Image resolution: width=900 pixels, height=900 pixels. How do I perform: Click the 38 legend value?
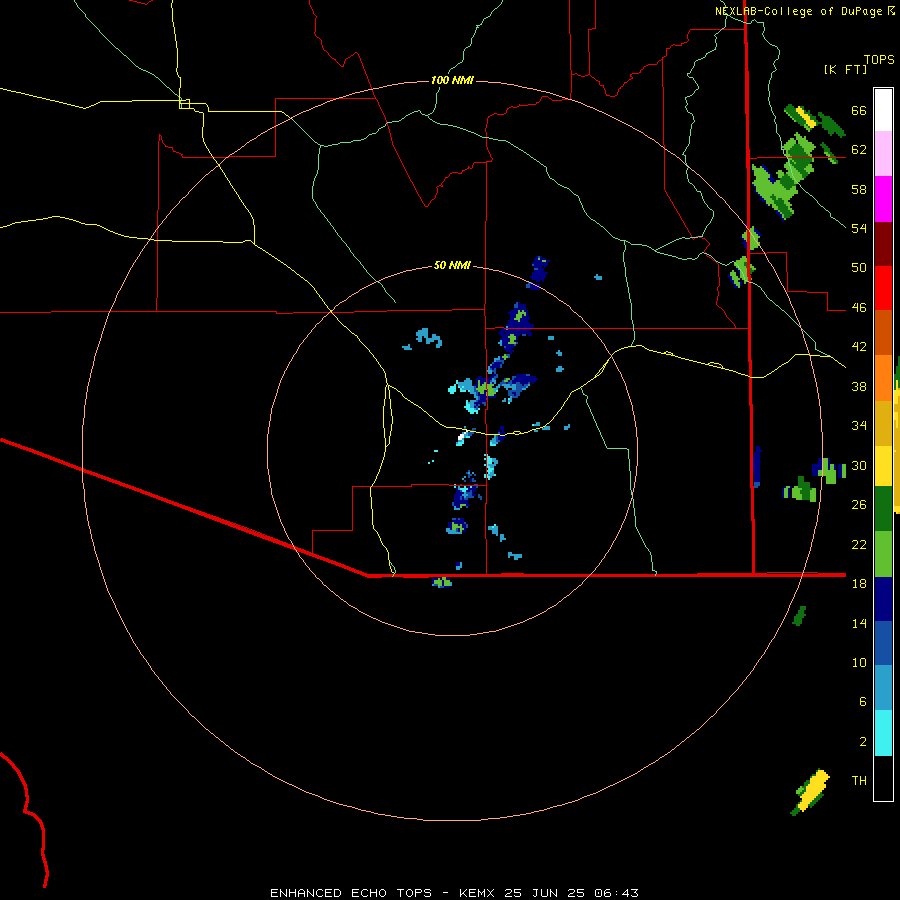(859, 386)
